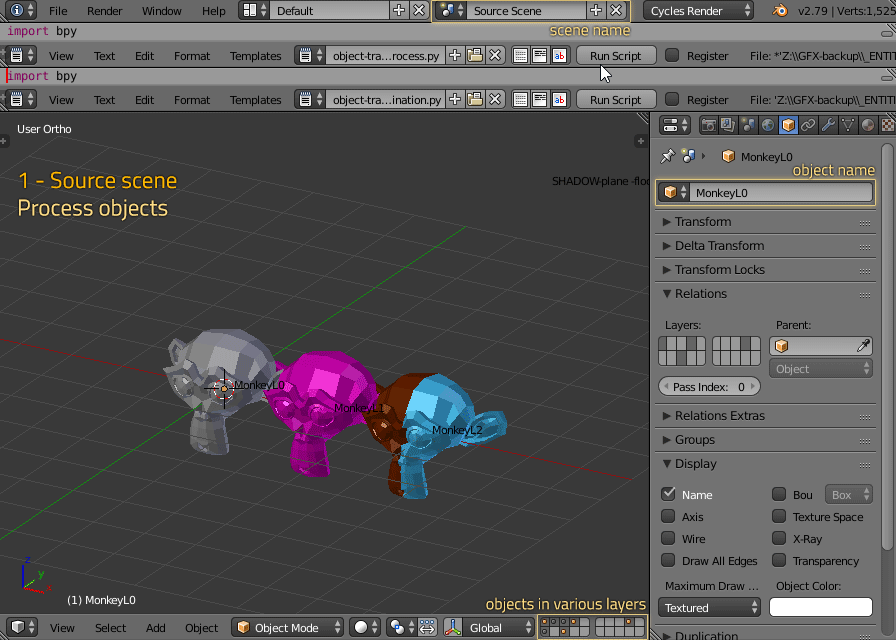Open the Object Data properties tab

848,125
